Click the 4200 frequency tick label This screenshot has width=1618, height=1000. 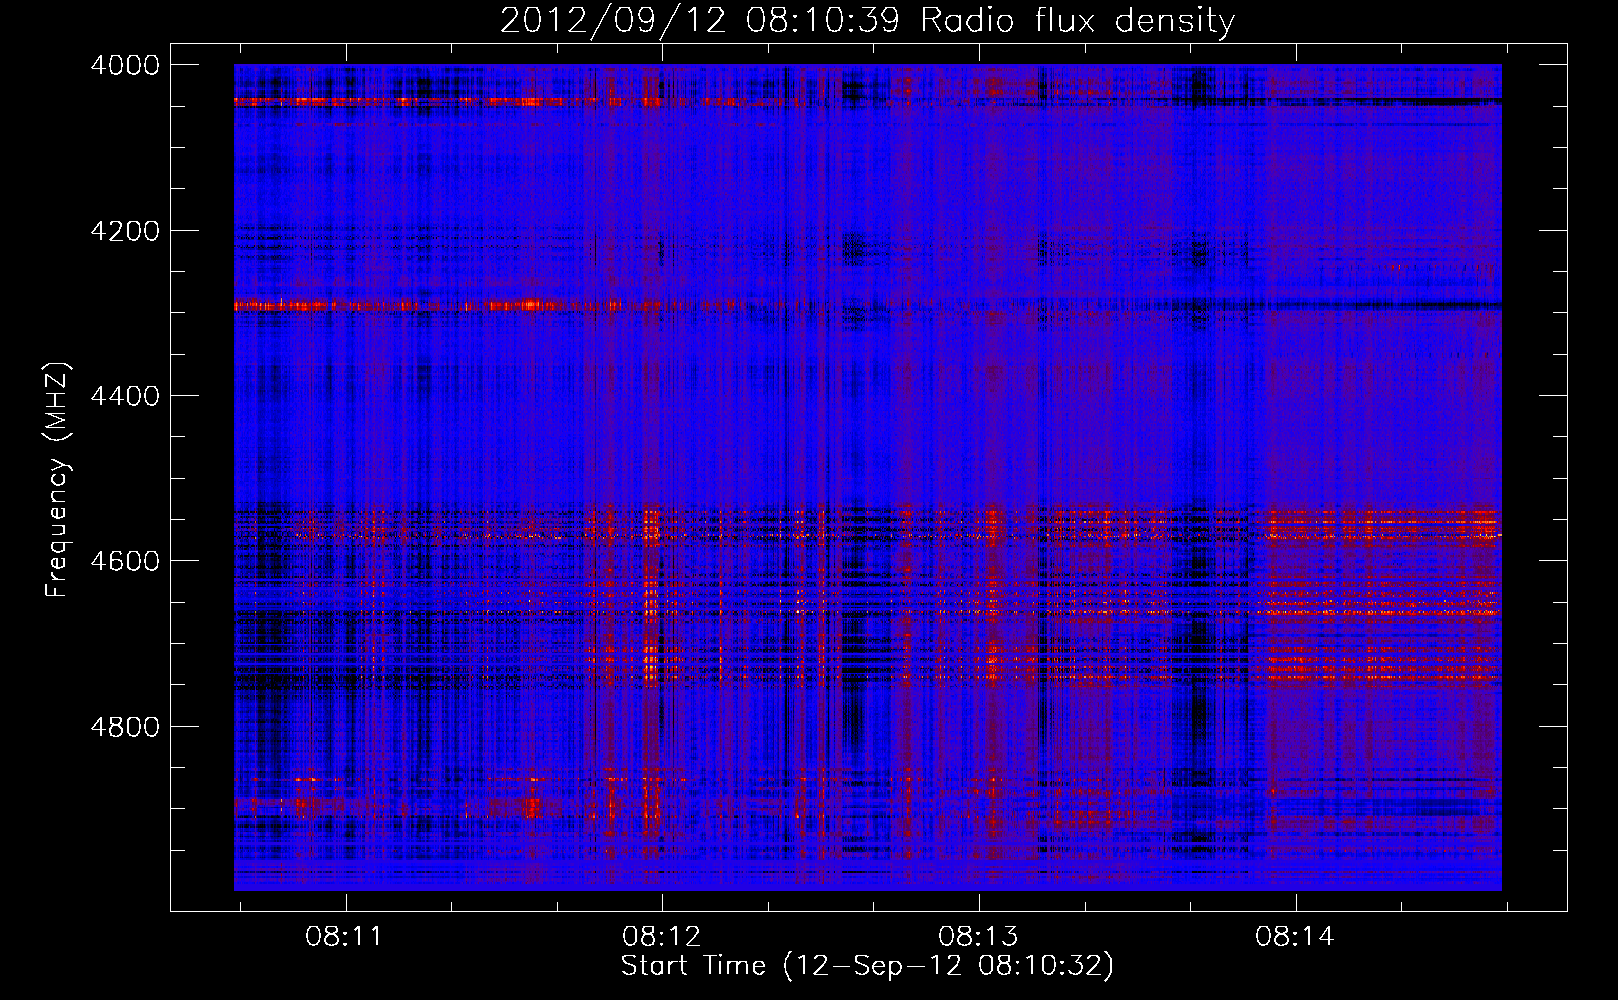click(x=125, y=231)
